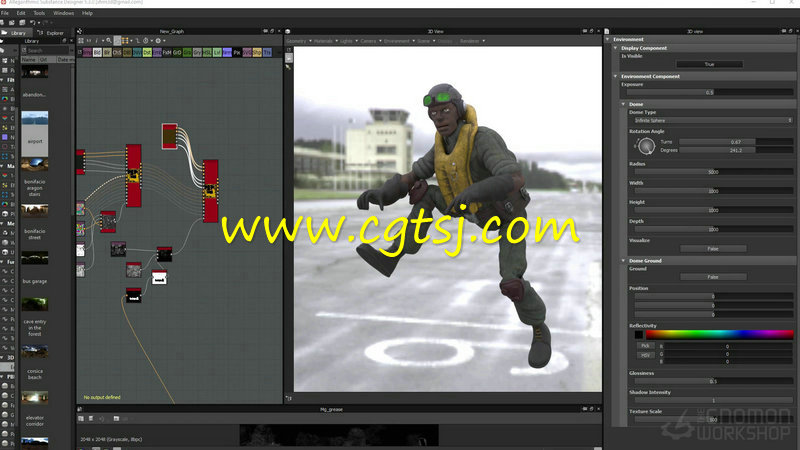Collapse the Environment section

pyautogui.click(x=608, y=39)
